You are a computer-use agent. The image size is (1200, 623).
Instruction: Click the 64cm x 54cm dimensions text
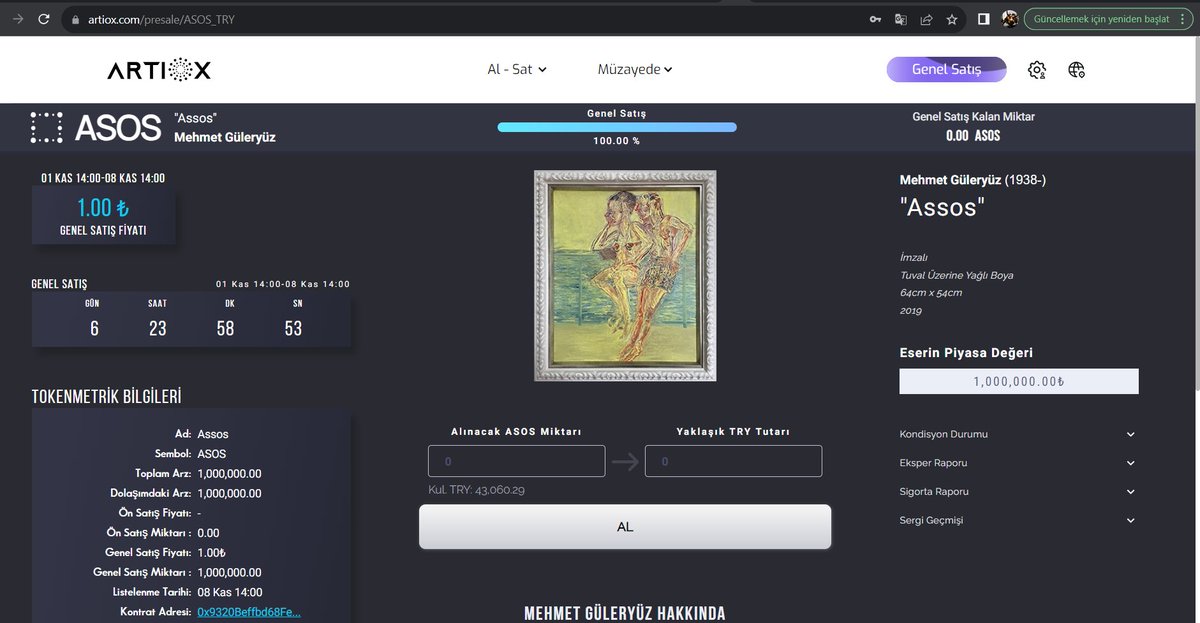[x=931, y=293]
